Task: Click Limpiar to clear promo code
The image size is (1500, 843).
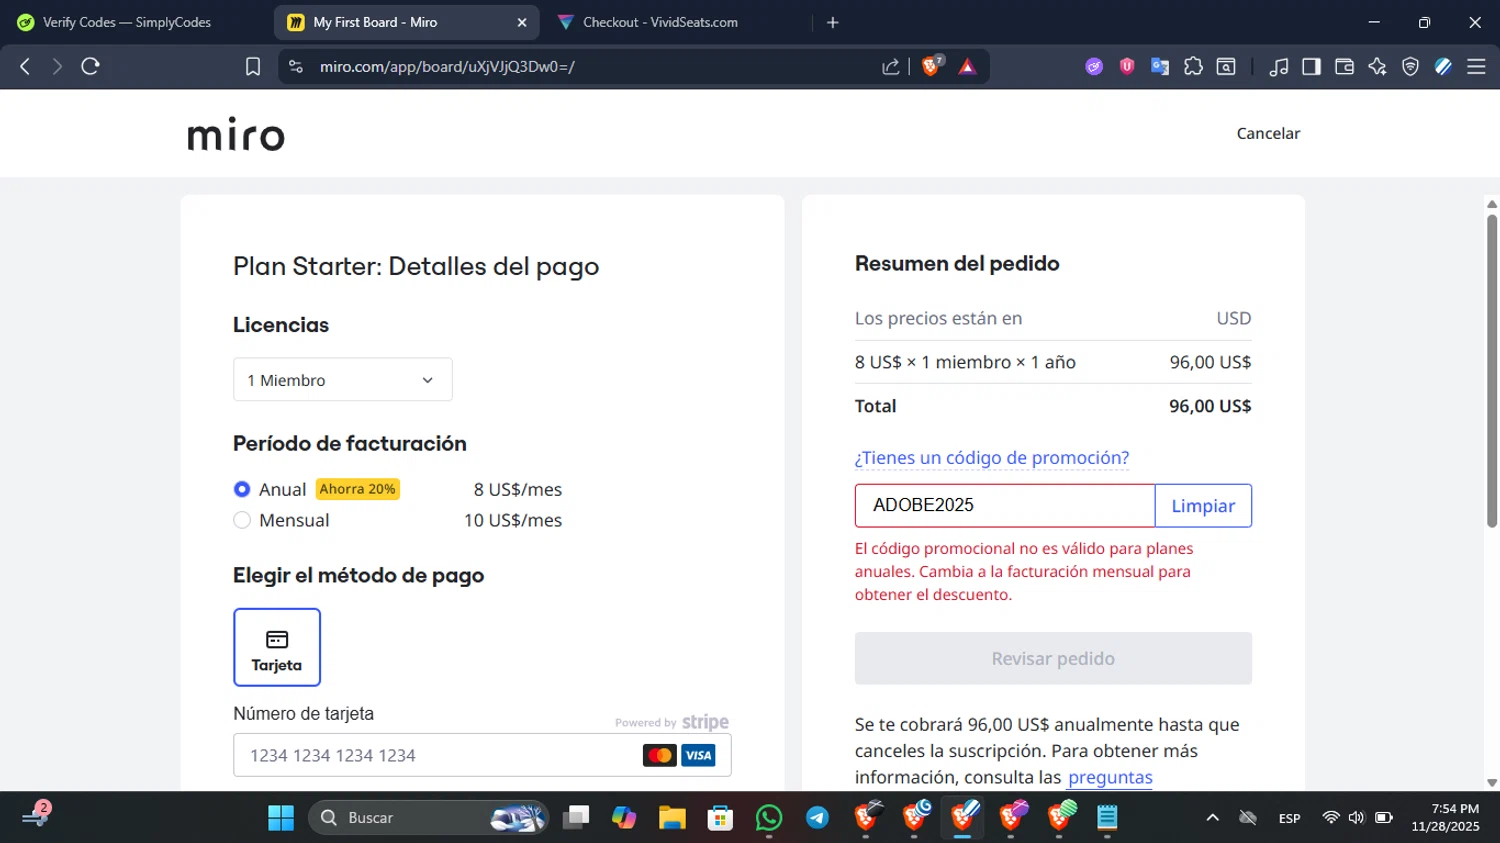Action: 1203,506
